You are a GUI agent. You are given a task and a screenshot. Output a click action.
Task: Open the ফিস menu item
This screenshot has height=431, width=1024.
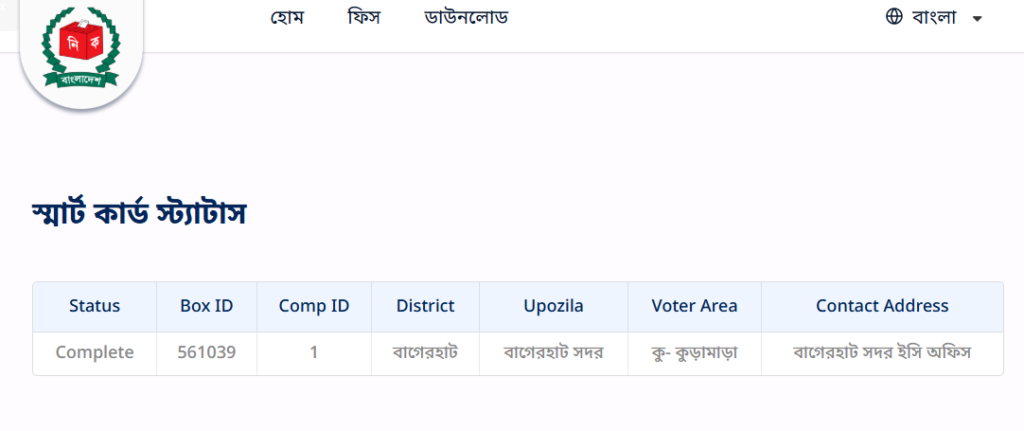[364, 17]
